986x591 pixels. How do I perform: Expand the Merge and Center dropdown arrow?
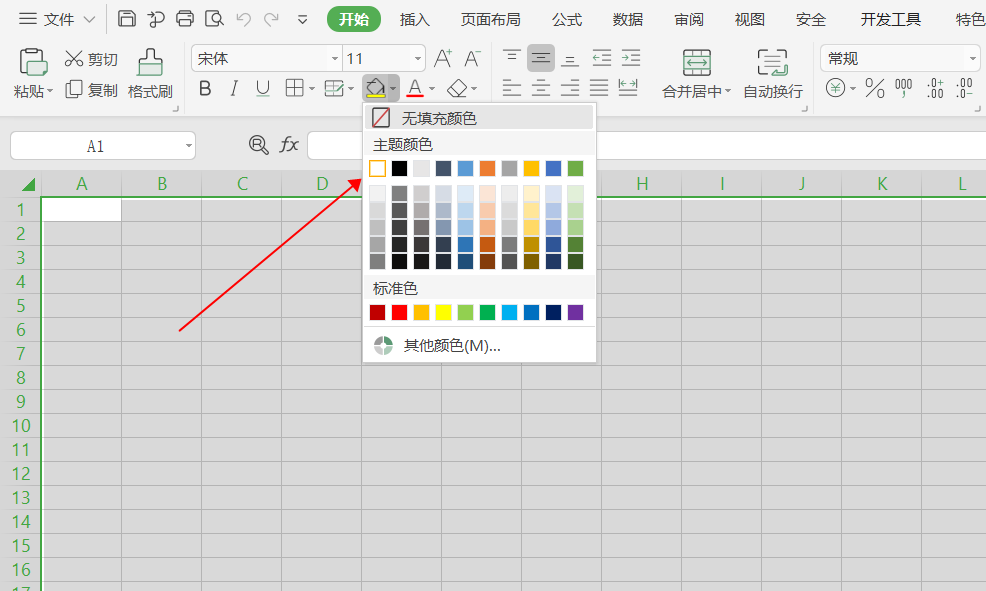coord(728,91)
